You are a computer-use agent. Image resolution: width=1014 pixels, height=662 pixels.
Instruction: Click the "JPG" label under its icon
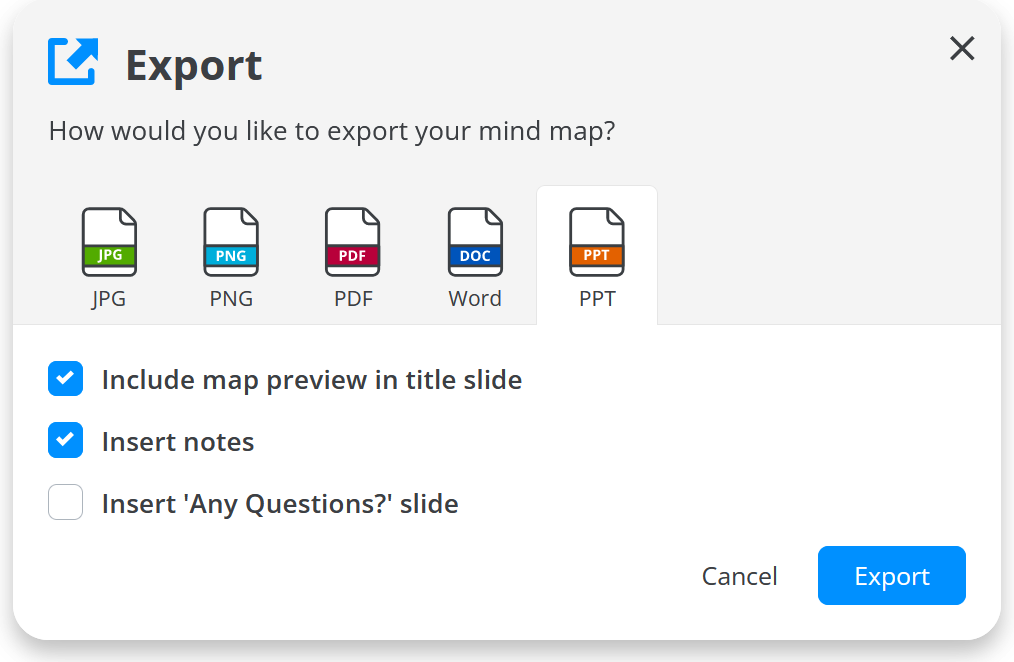(x=109, y=298)
